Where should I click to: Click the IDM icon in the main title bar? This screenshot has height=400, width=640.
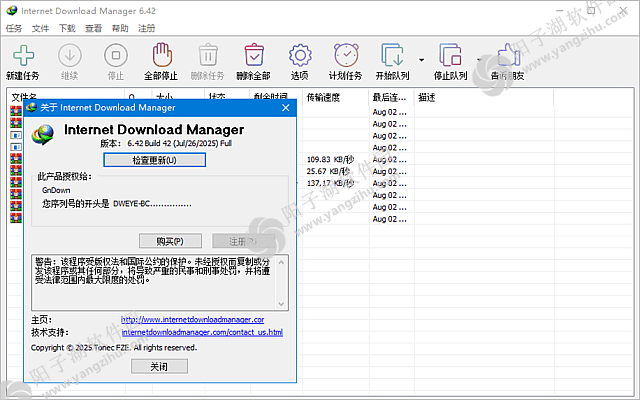point(11,10)
